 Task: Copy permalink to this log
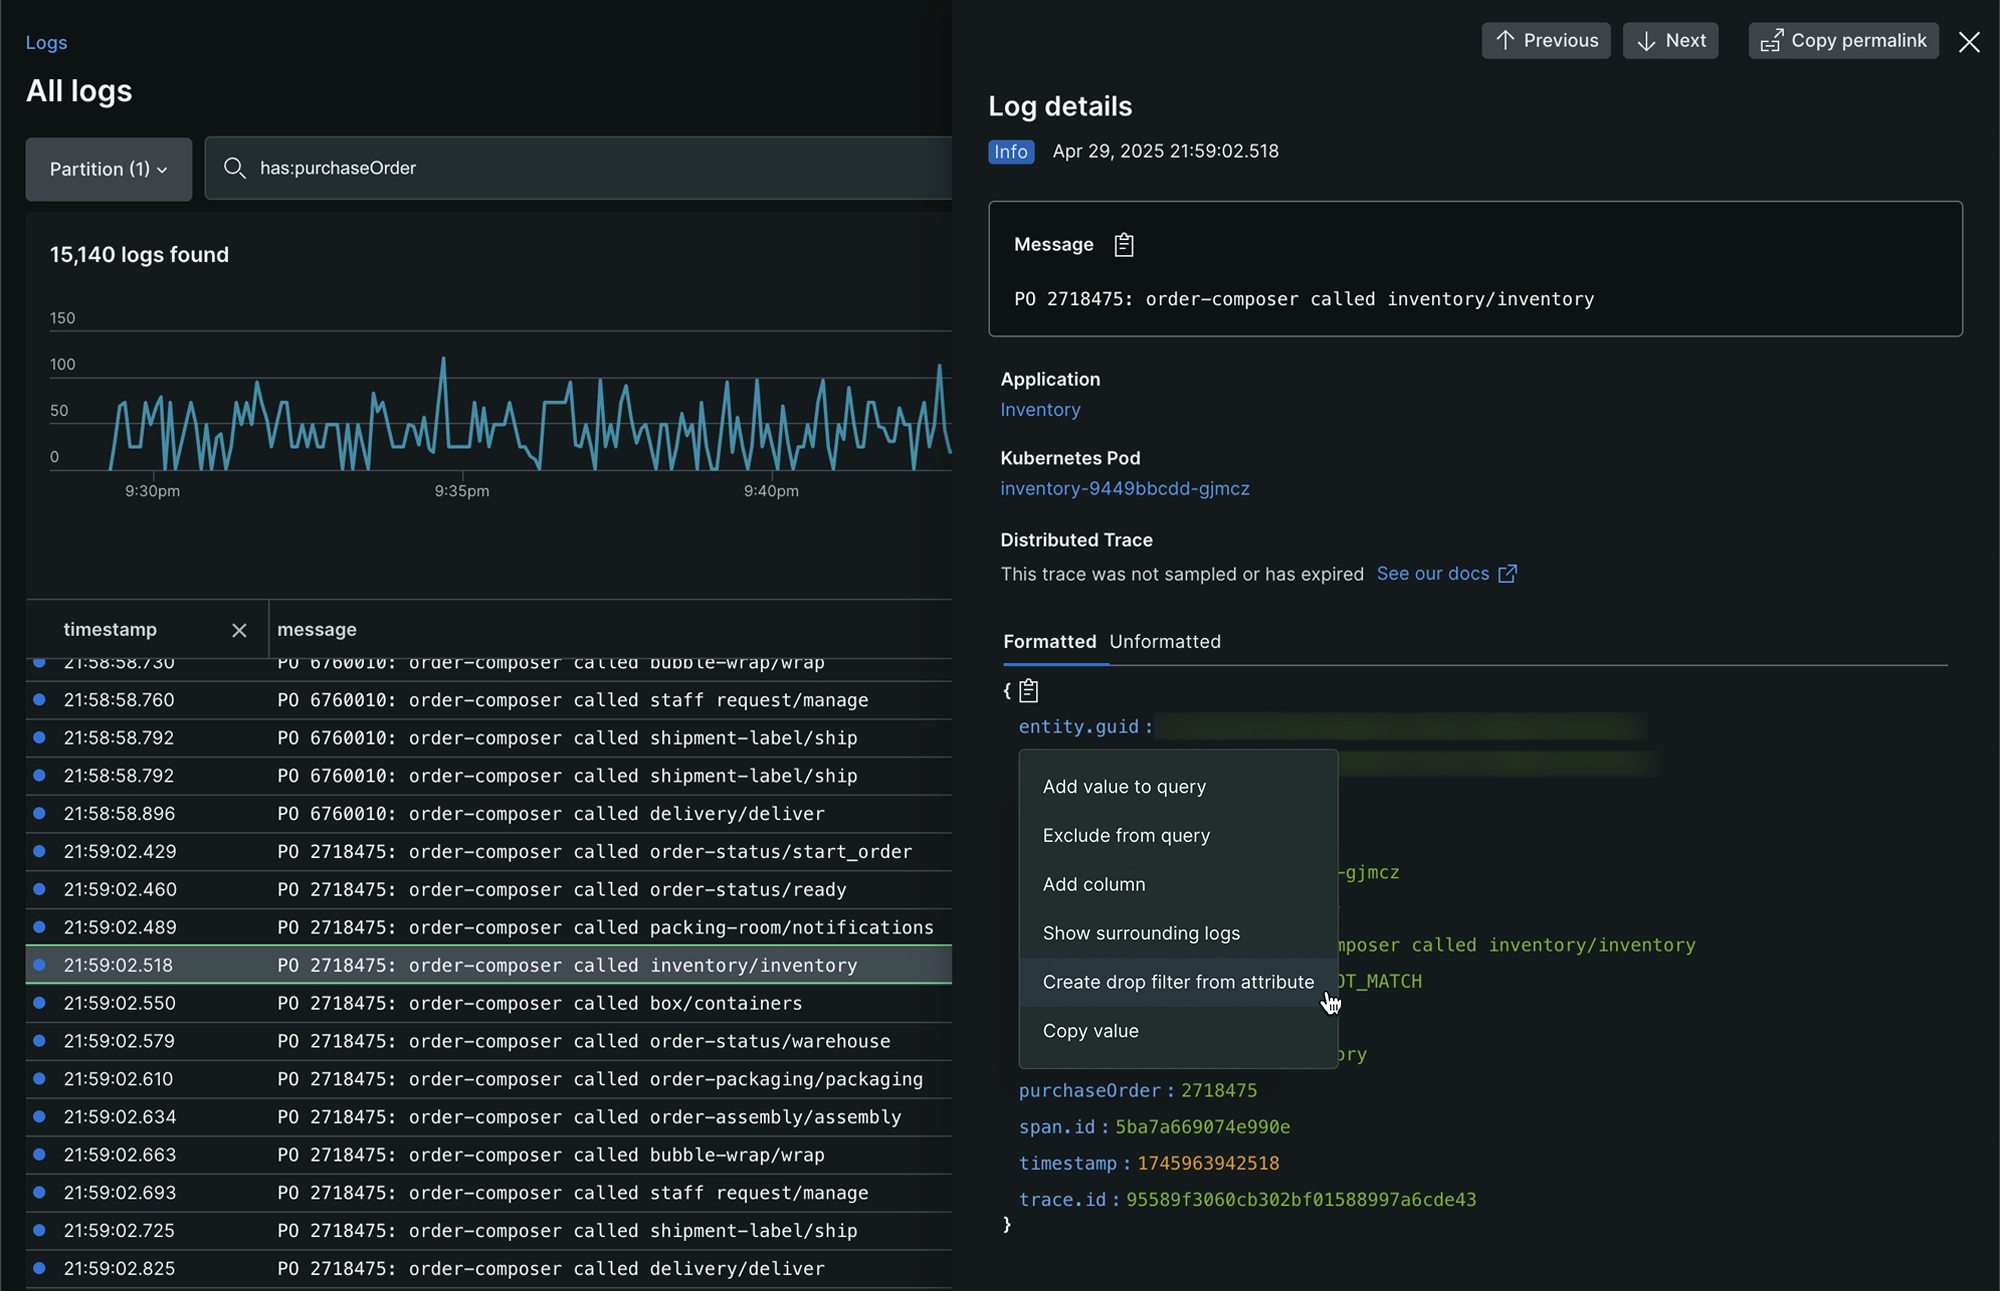[x=1843, y=41]
